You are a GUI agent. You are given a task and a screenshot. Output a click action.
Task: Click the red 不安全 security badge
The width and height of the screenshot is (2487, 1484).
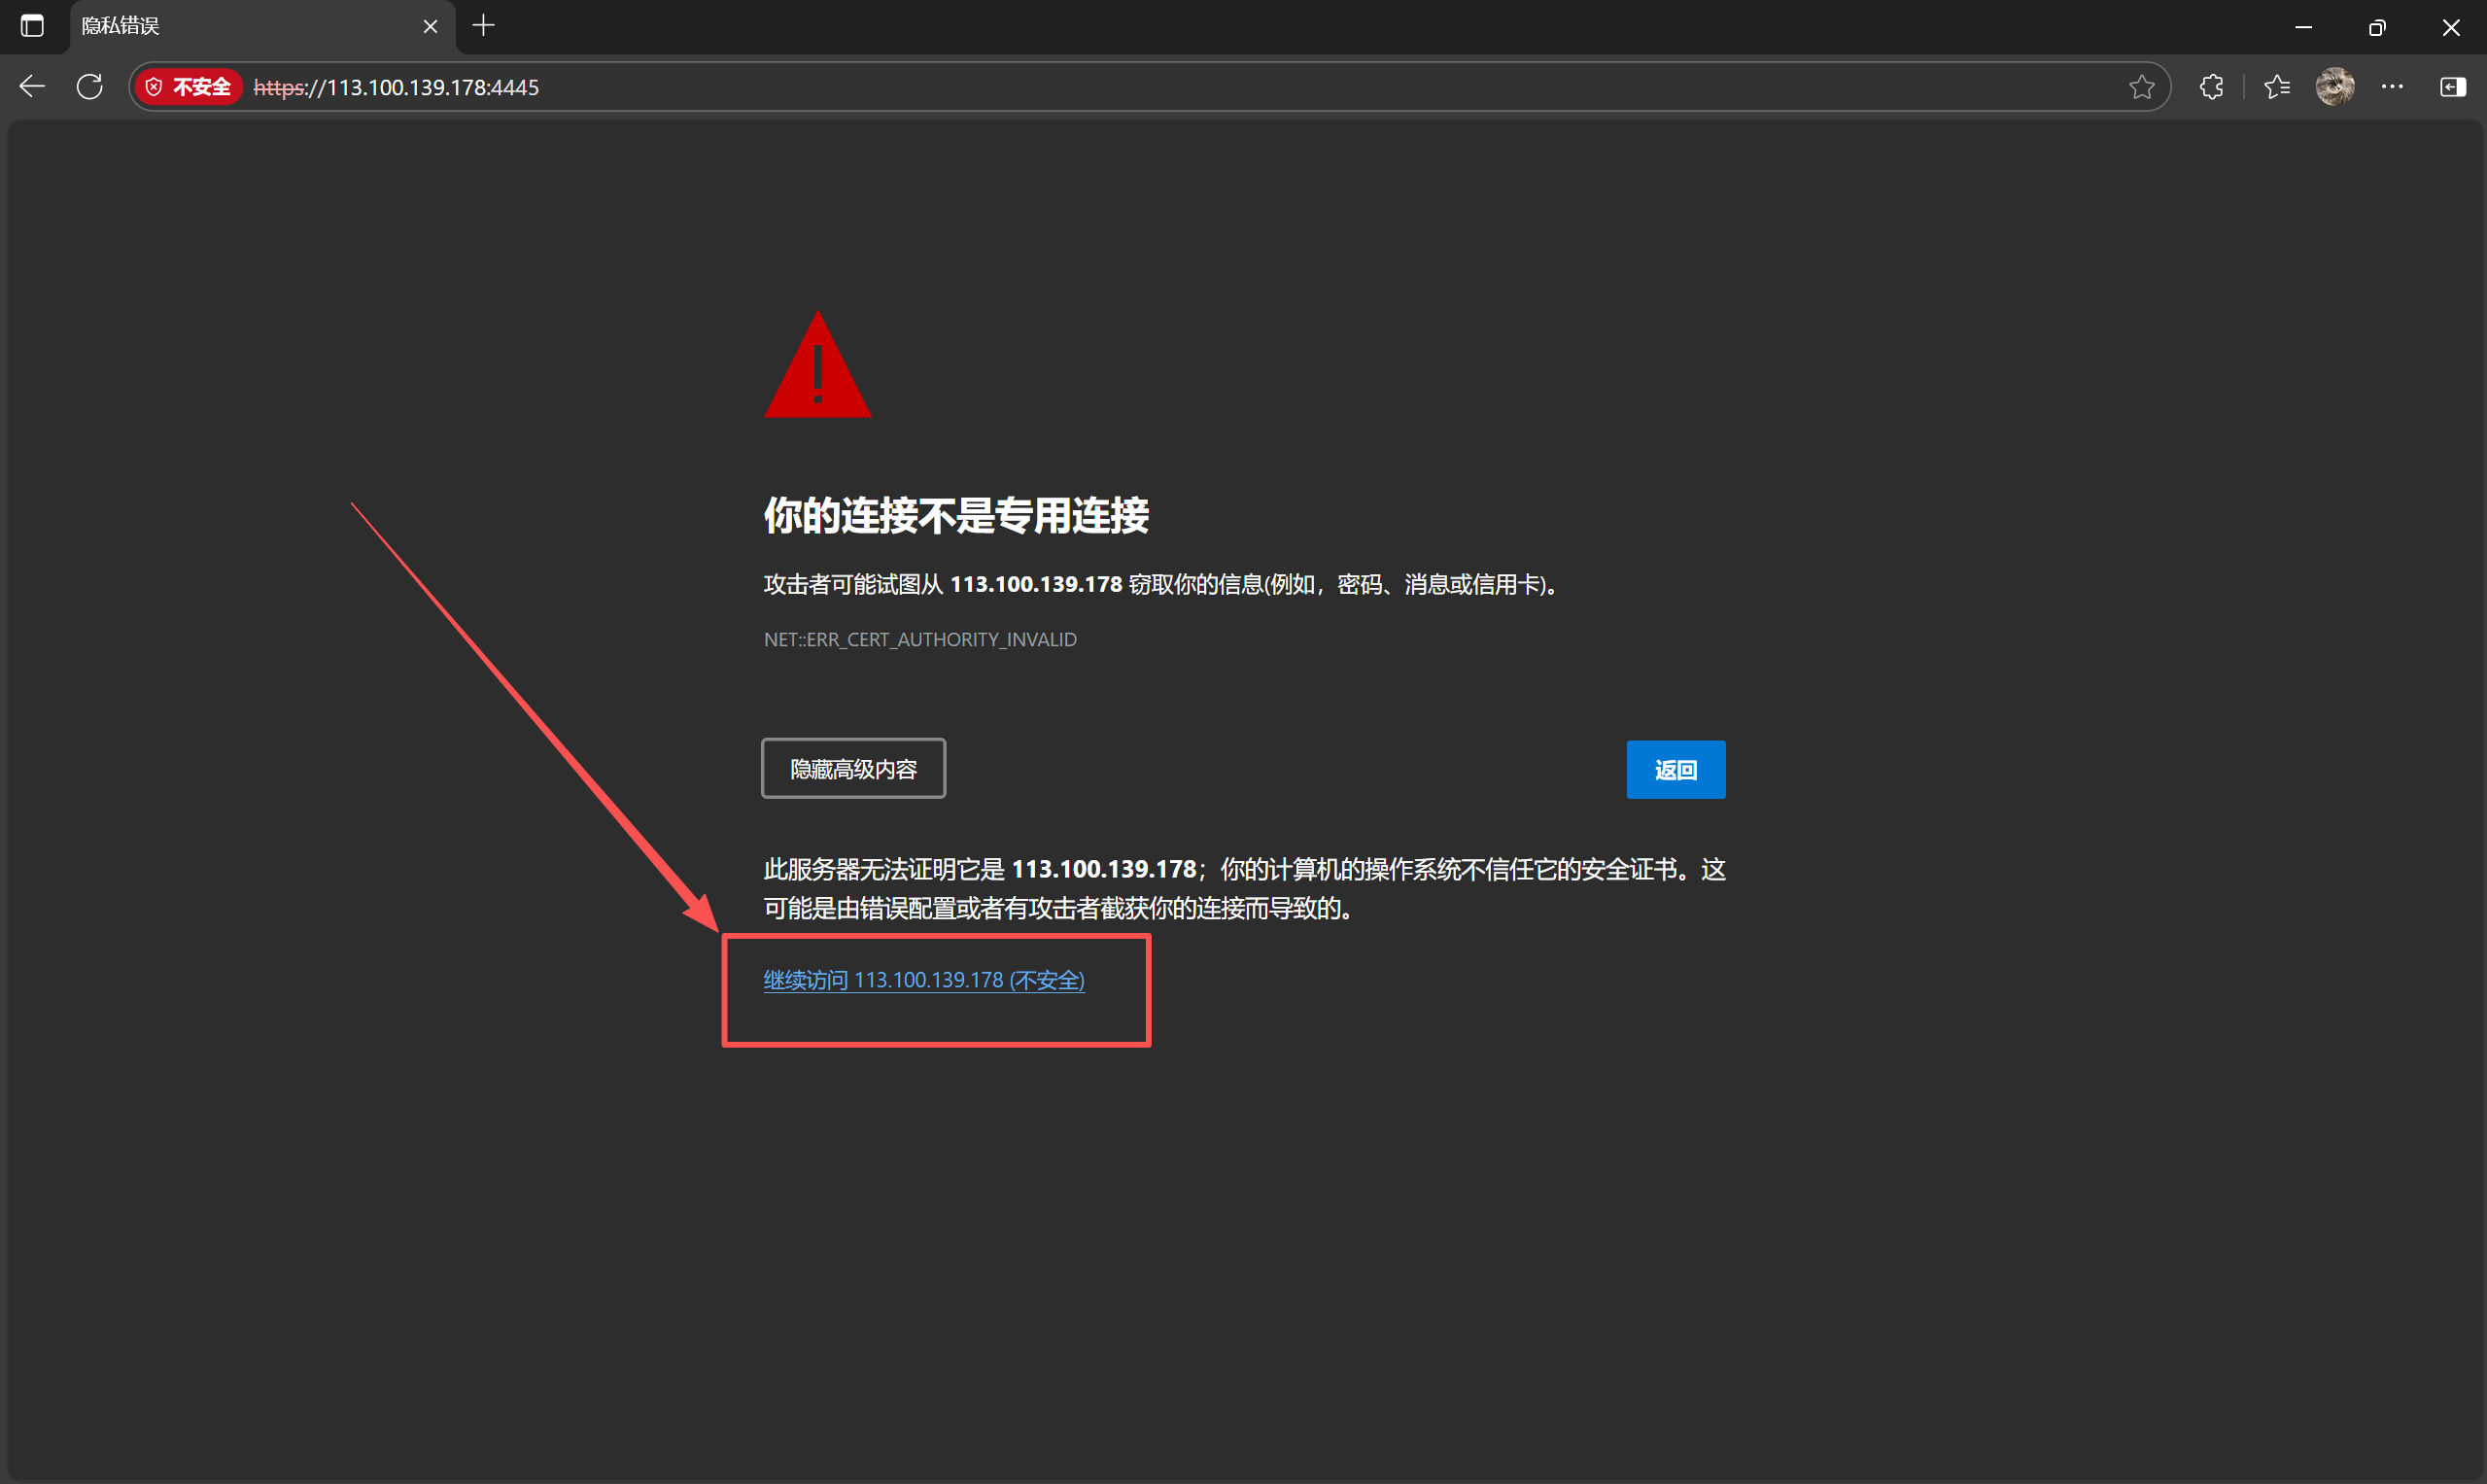coord(189,87)
